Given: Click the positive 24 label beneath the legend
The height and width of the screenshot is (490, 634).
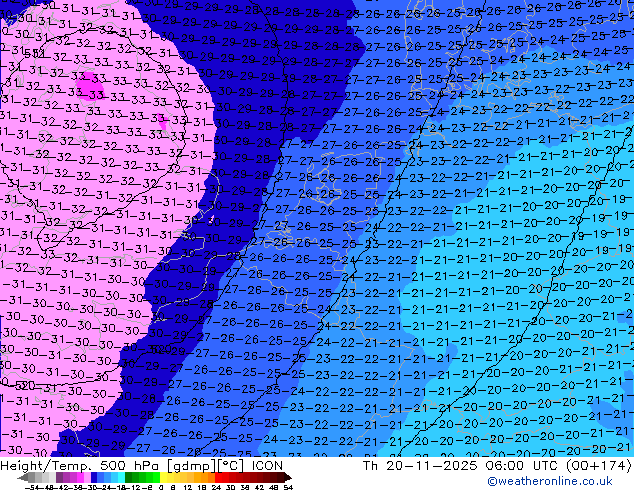Looking at the screenshot, I should coord(216,487).
